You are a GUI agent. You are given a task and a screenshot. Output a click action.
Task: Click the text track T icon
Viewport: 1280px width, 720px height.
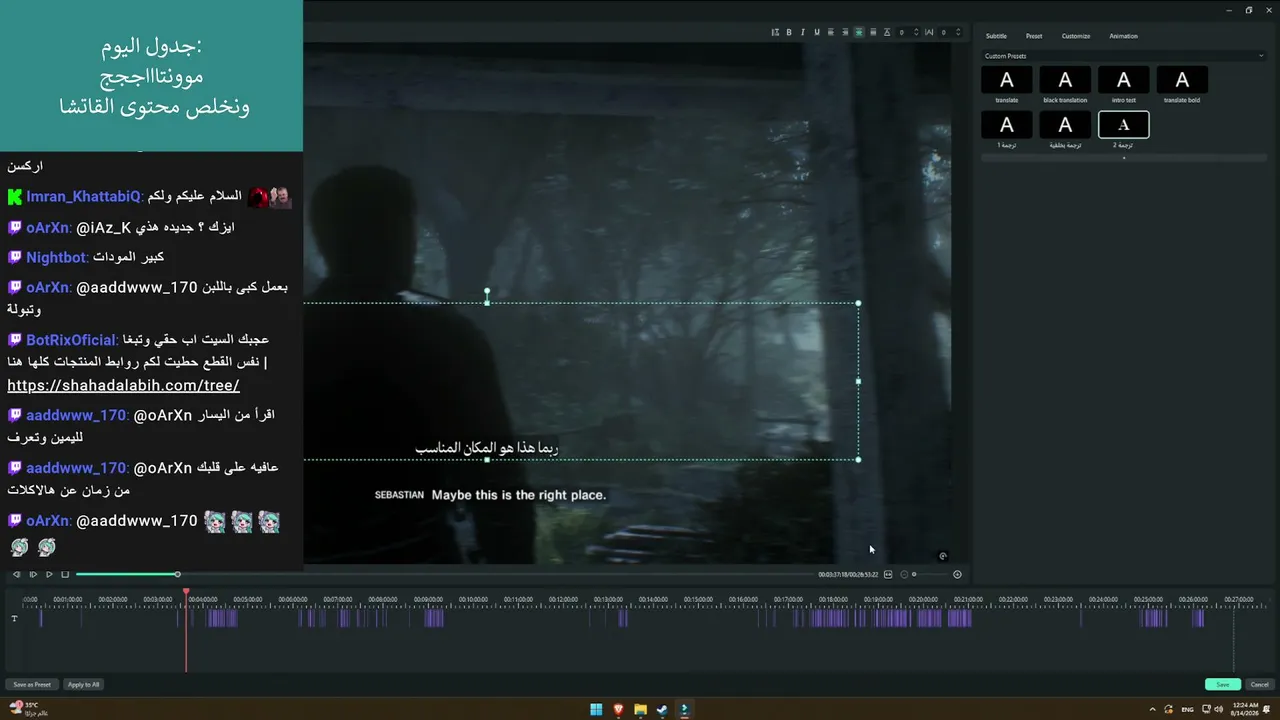click(14, 618)
